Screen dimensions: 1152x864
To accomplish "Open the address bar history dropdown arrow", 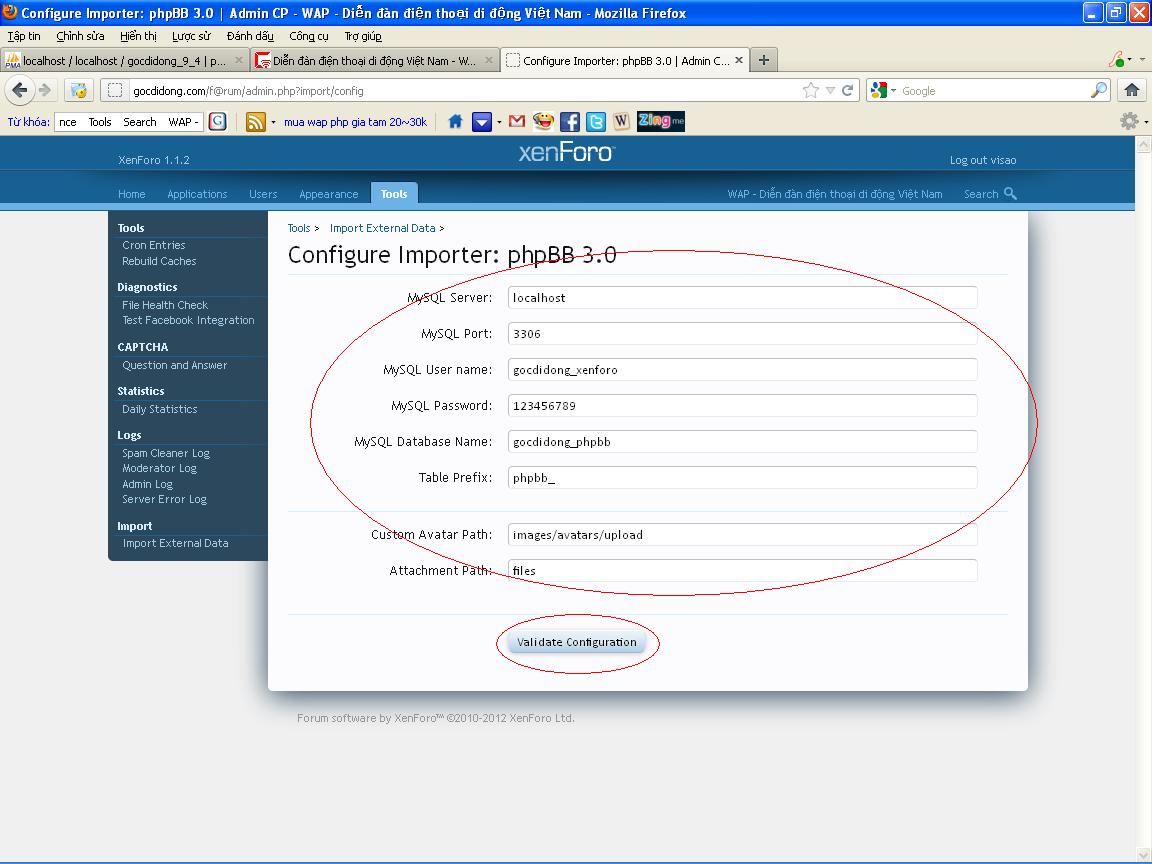I will point(830,90).
